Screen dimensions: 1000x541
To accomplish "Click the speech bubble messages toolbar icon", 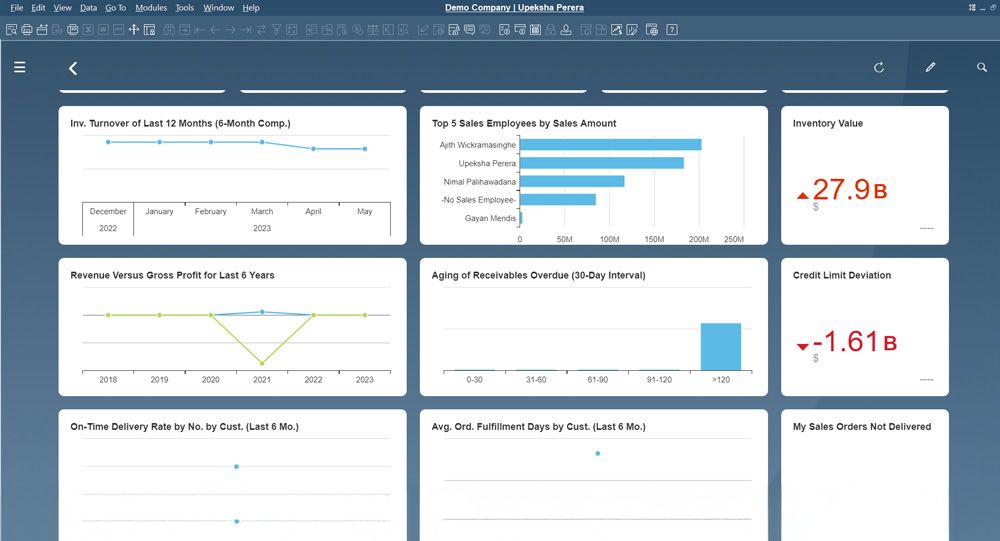I will [470, 30].
